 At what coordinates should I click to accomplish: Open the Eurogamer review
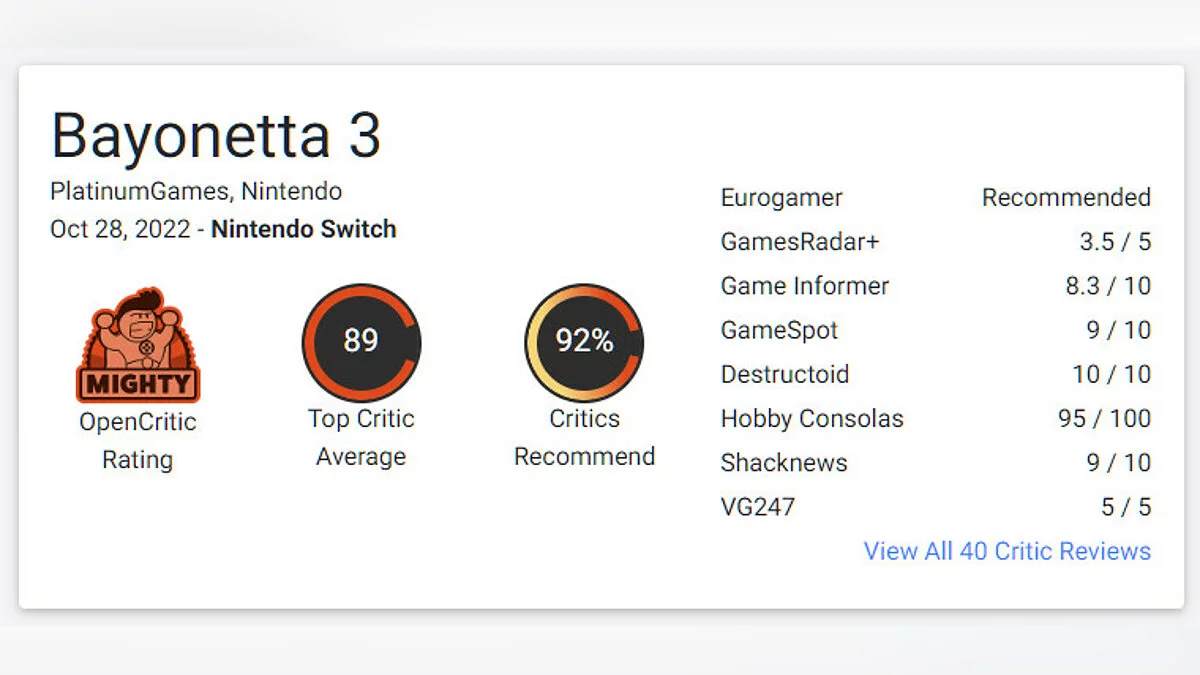point(781,198)
